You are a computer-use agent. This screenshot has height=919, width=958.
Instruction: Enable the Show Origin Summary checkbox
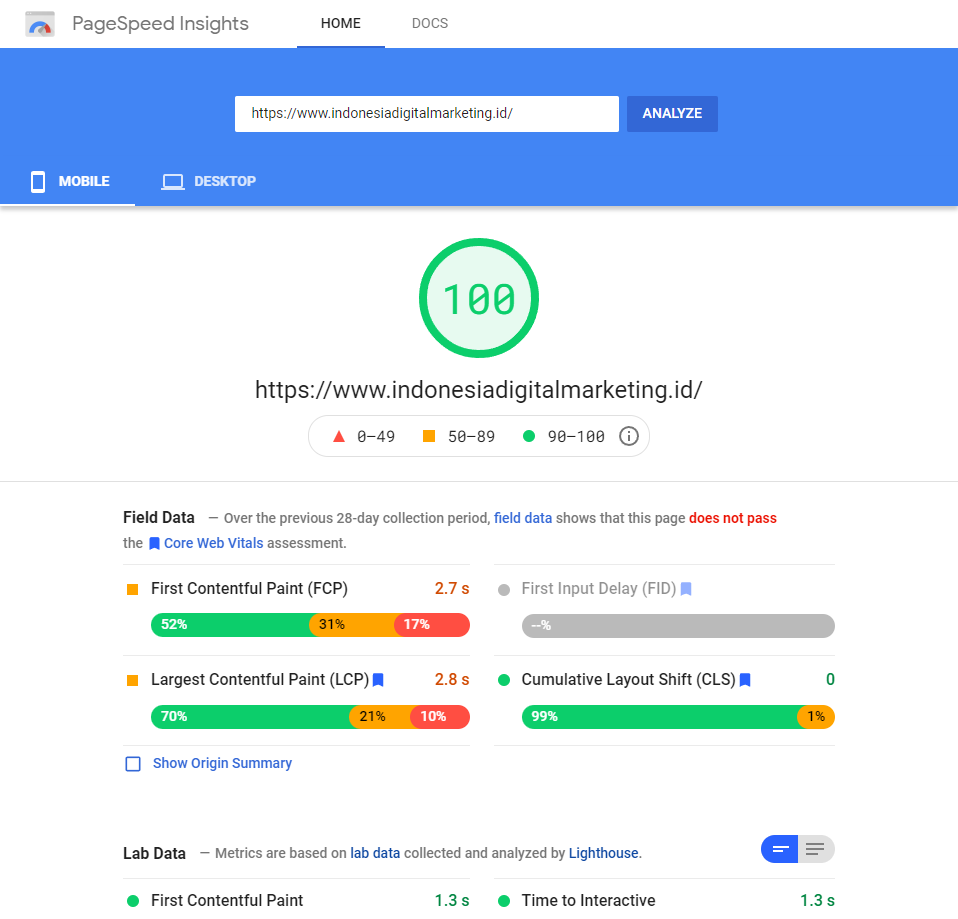point(133,764)
